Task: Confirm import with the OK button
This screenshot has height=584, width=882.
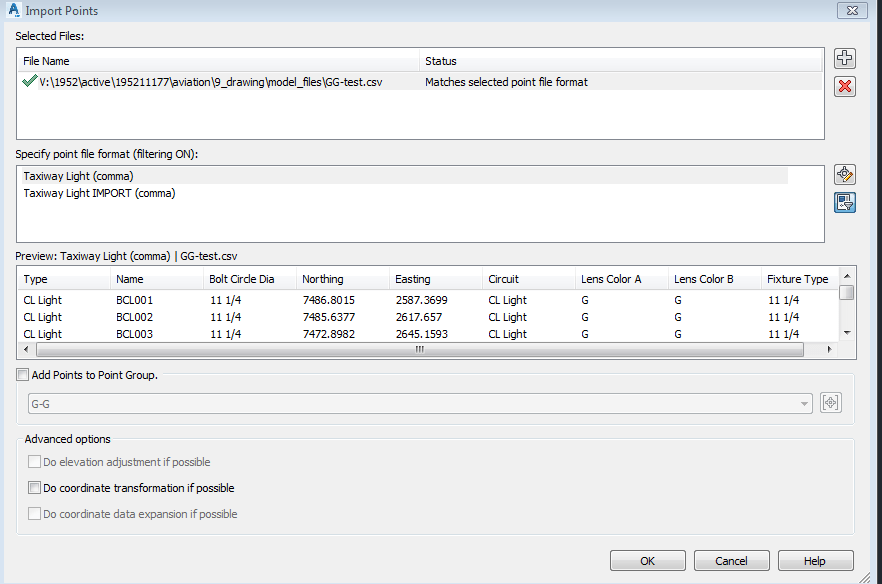Action: [647, 560]
